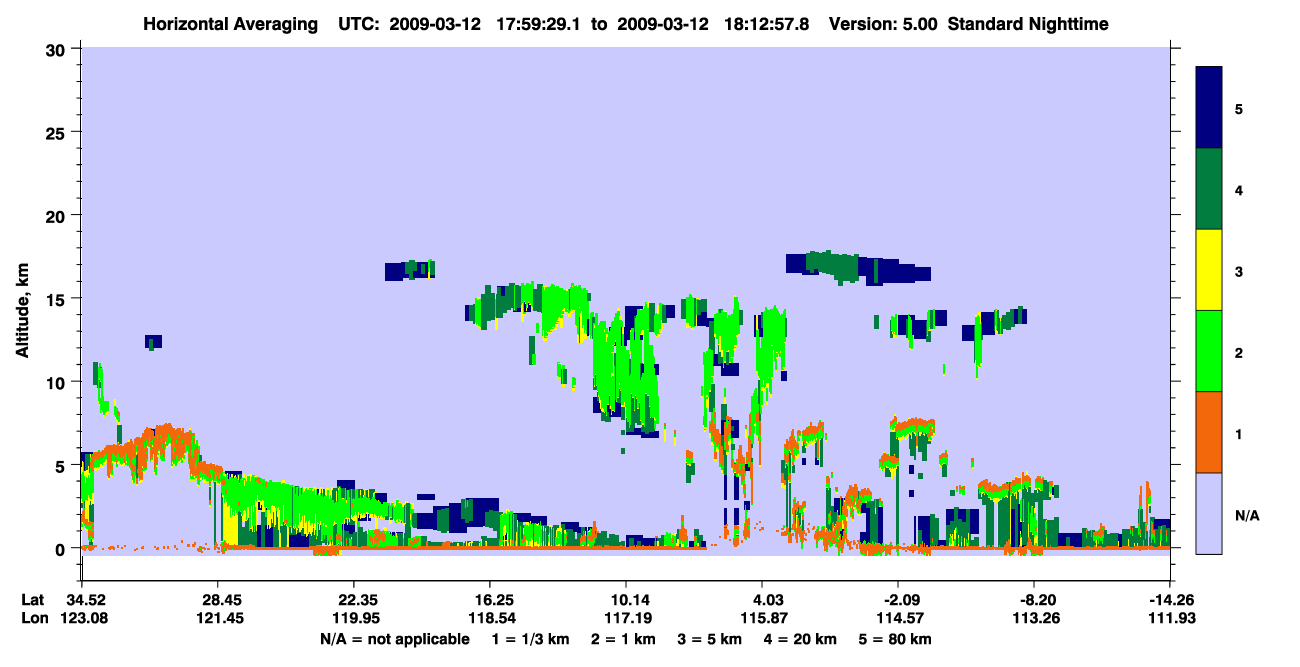This screenshot has height=667, width=1300.
Task: Click legend text '4 = 20 km'
Action: point(802,639)
